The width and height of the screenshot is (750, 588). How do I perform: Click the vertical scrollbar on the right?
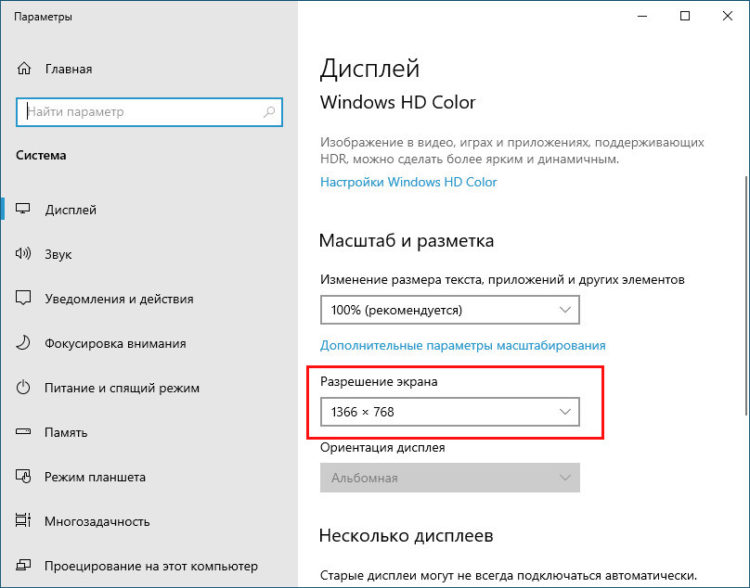744,300
